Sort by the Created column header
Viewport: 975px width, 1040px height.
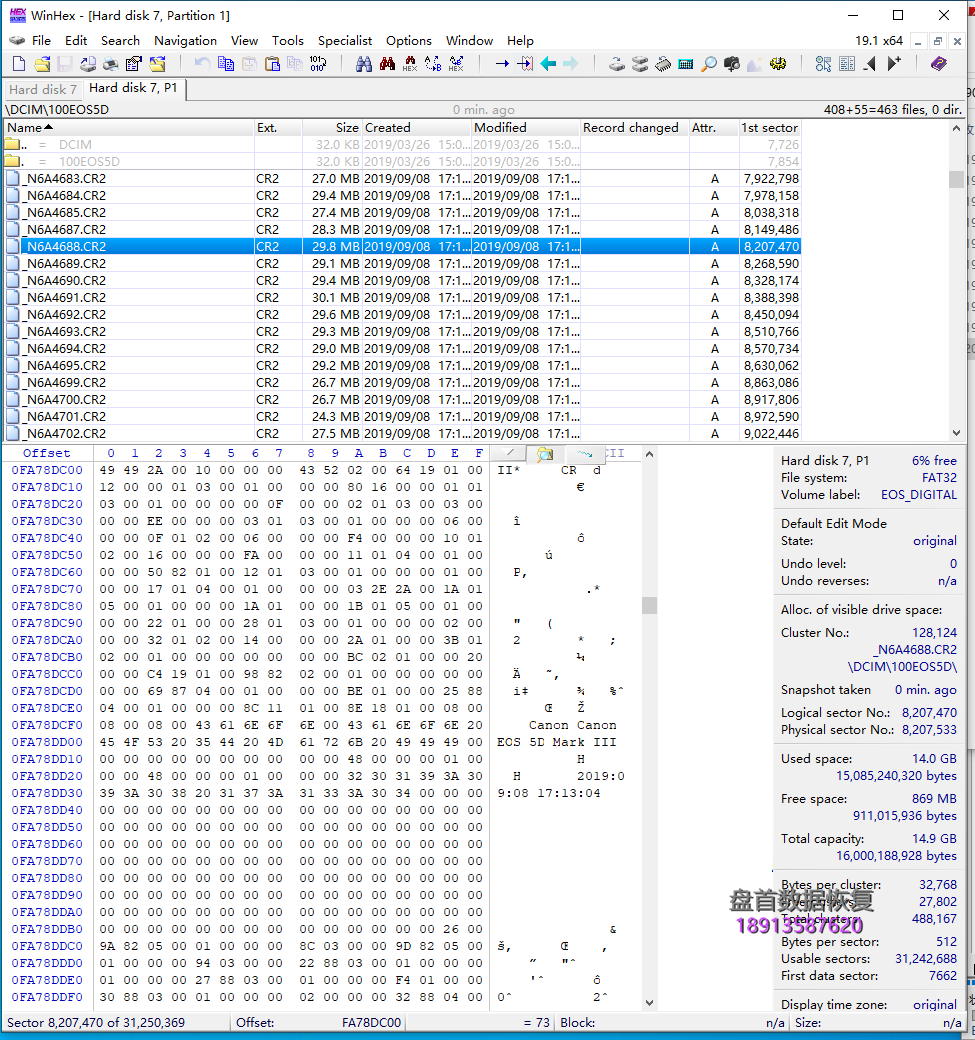pyautogui.click(x=417, y=127)
